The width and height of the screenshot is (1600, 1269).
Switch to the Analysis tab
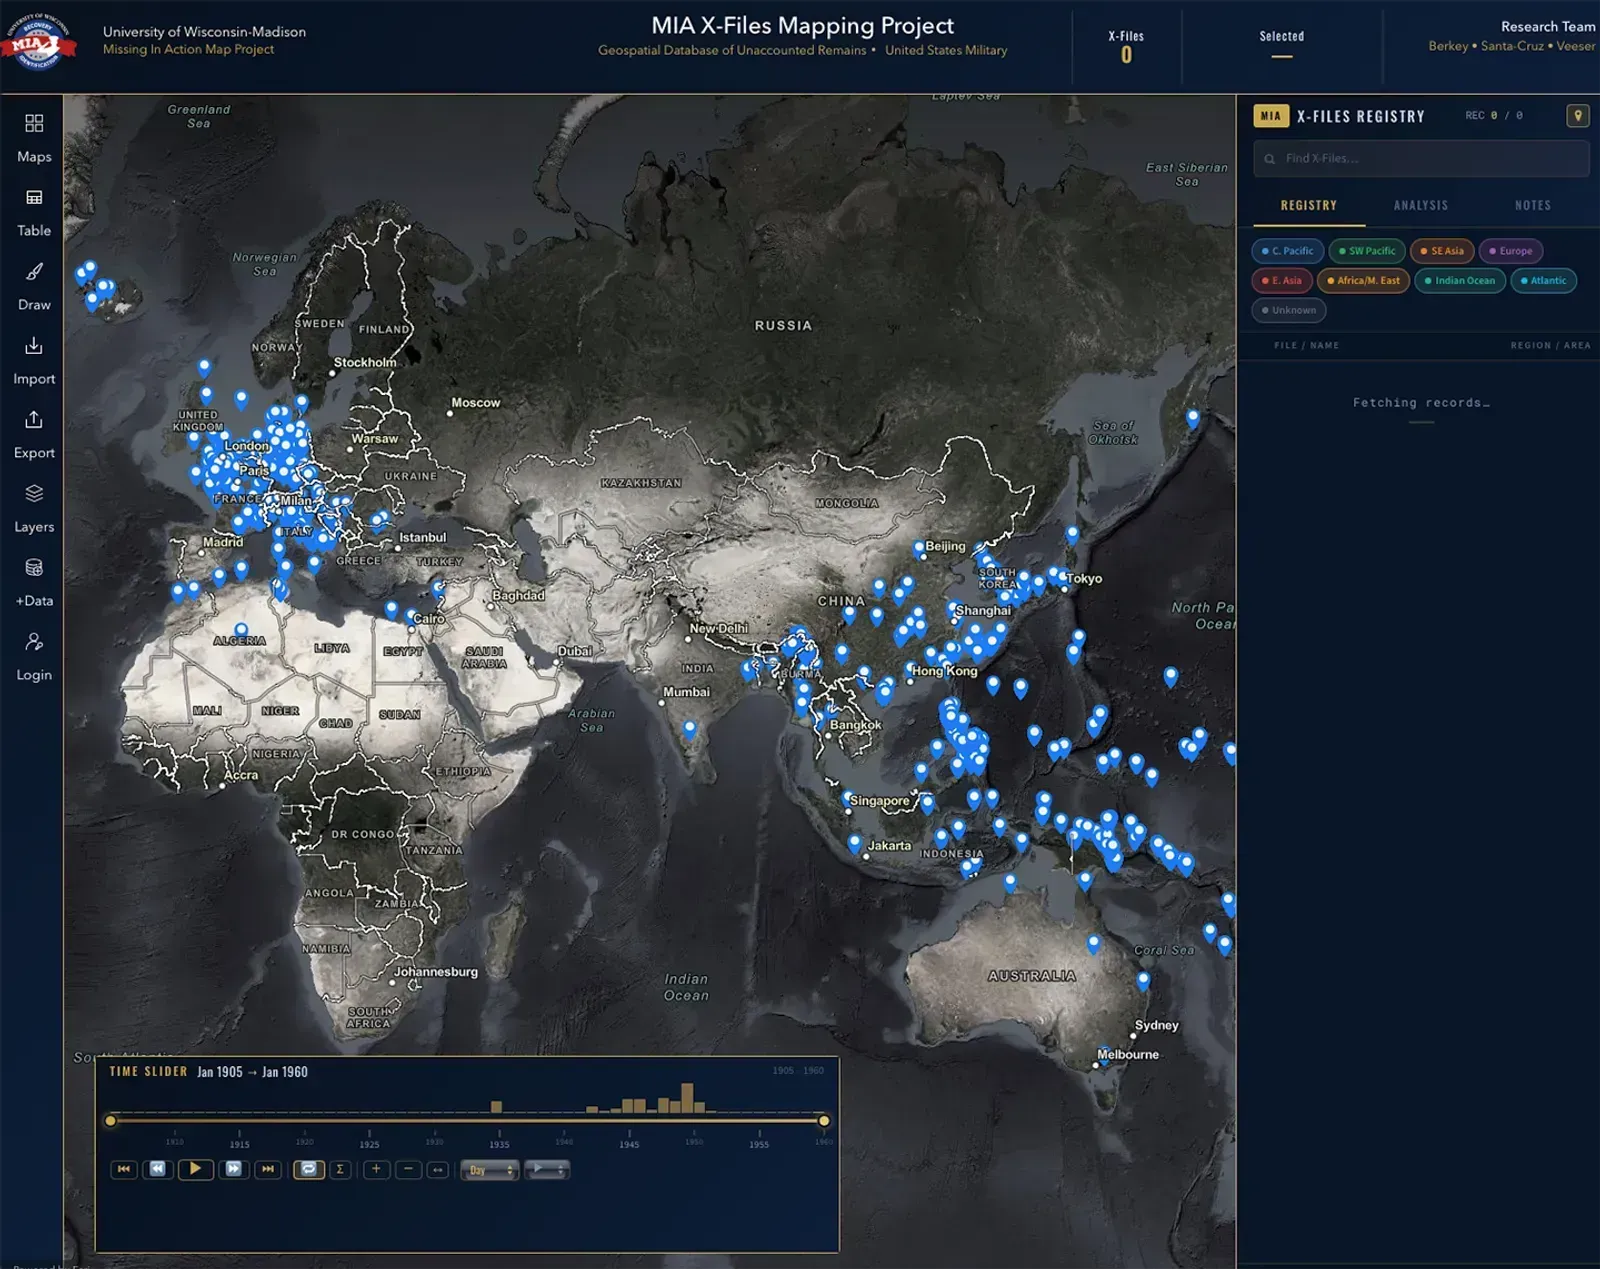pos(1420,205)
